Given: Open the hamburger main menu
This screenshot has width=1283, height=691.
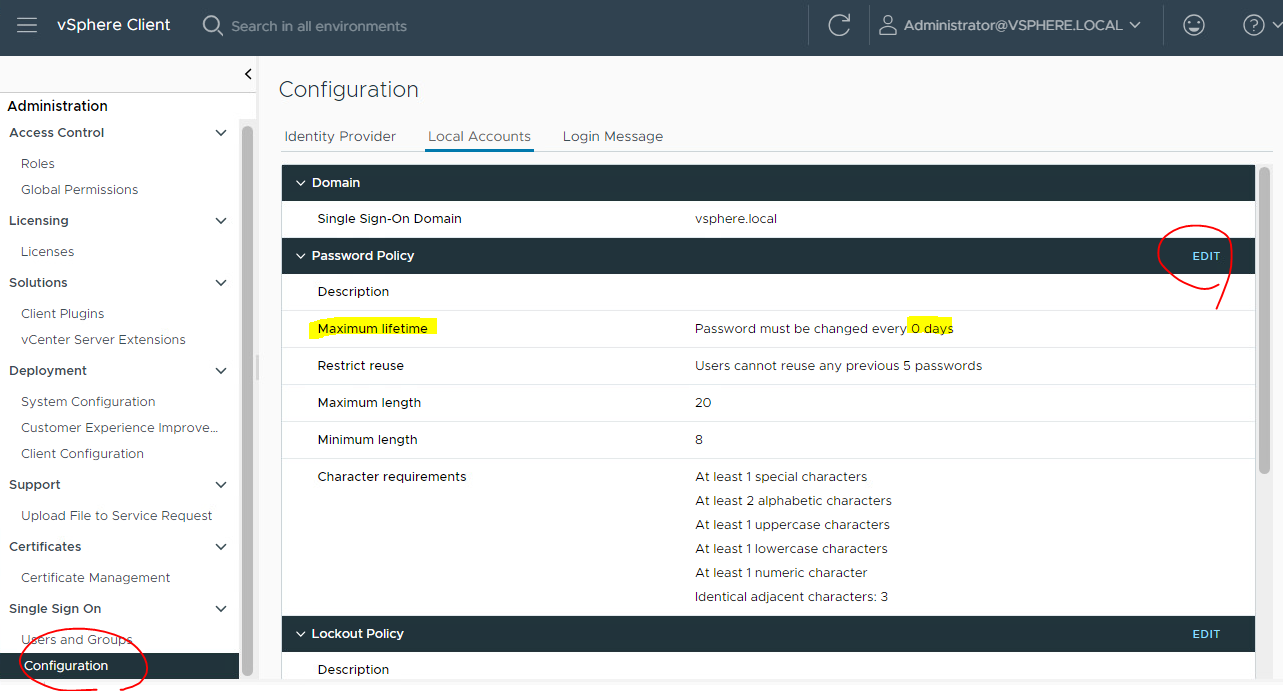Looking at the screenshot, I should [x=27, y=25].
